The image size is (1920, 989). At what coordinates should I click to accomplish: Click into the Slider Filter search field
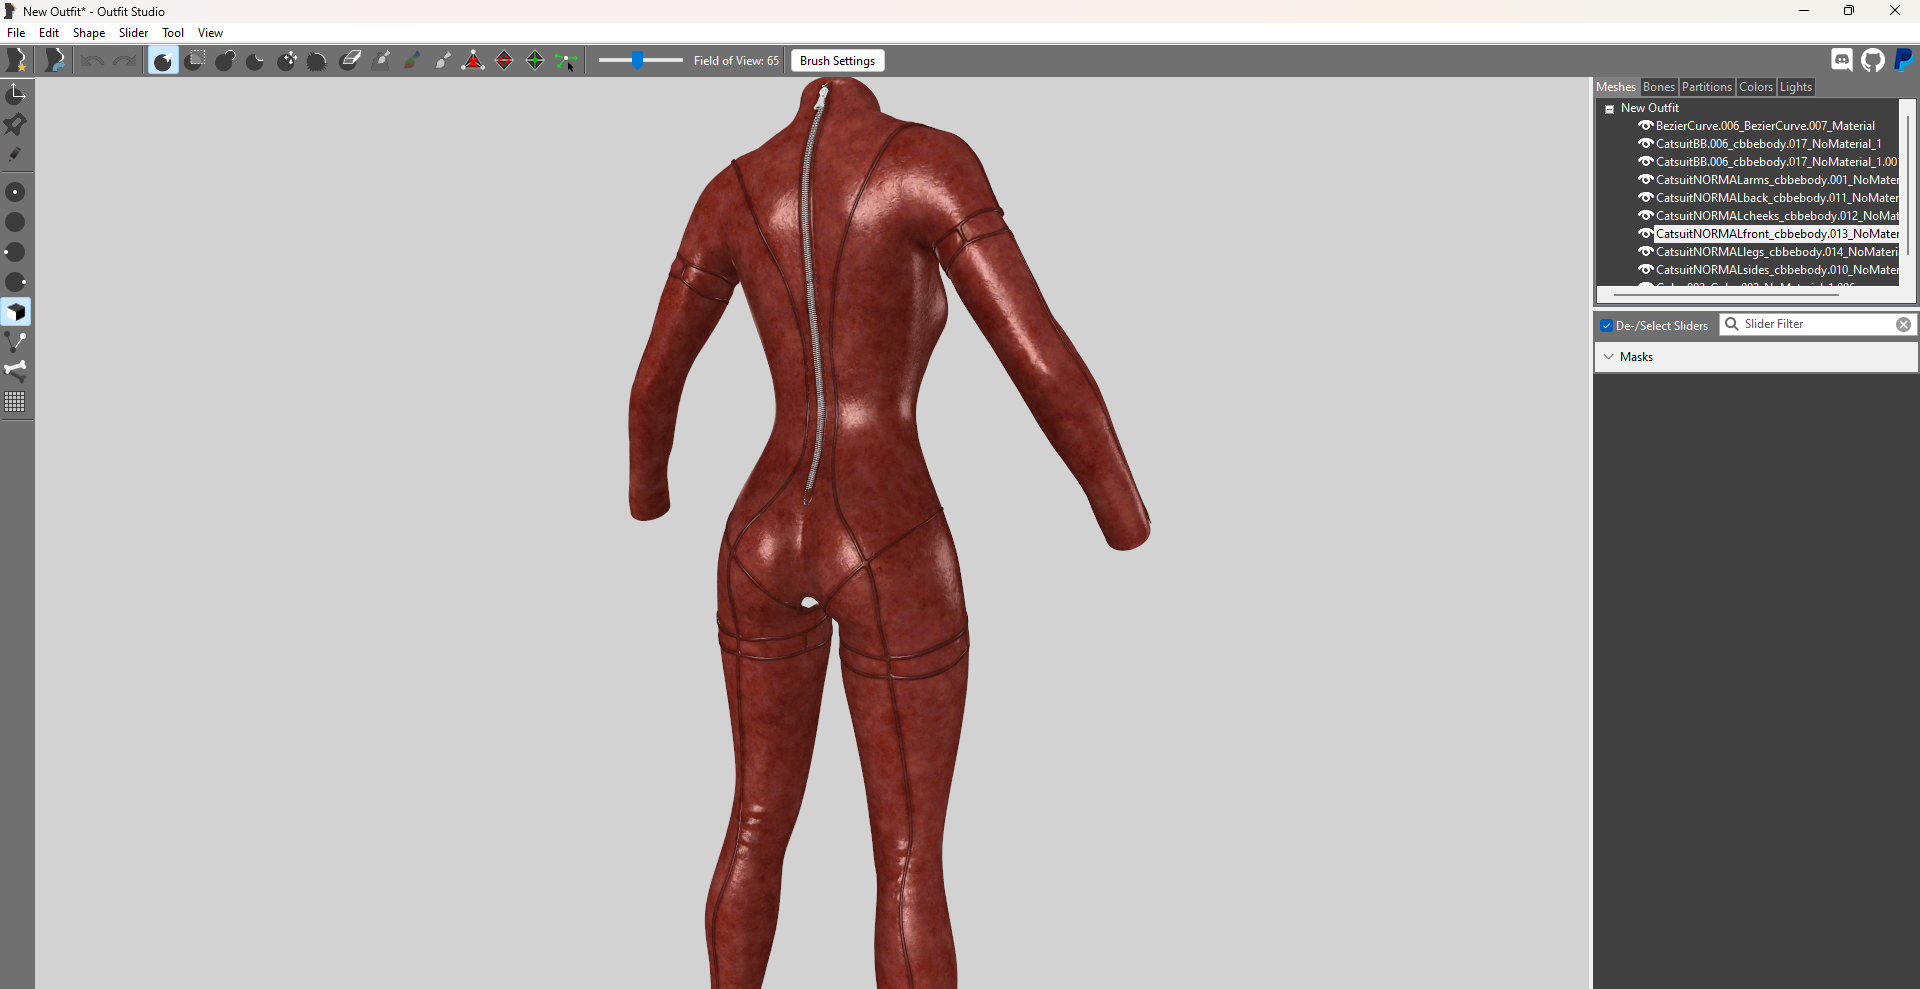pos(1817,324)
